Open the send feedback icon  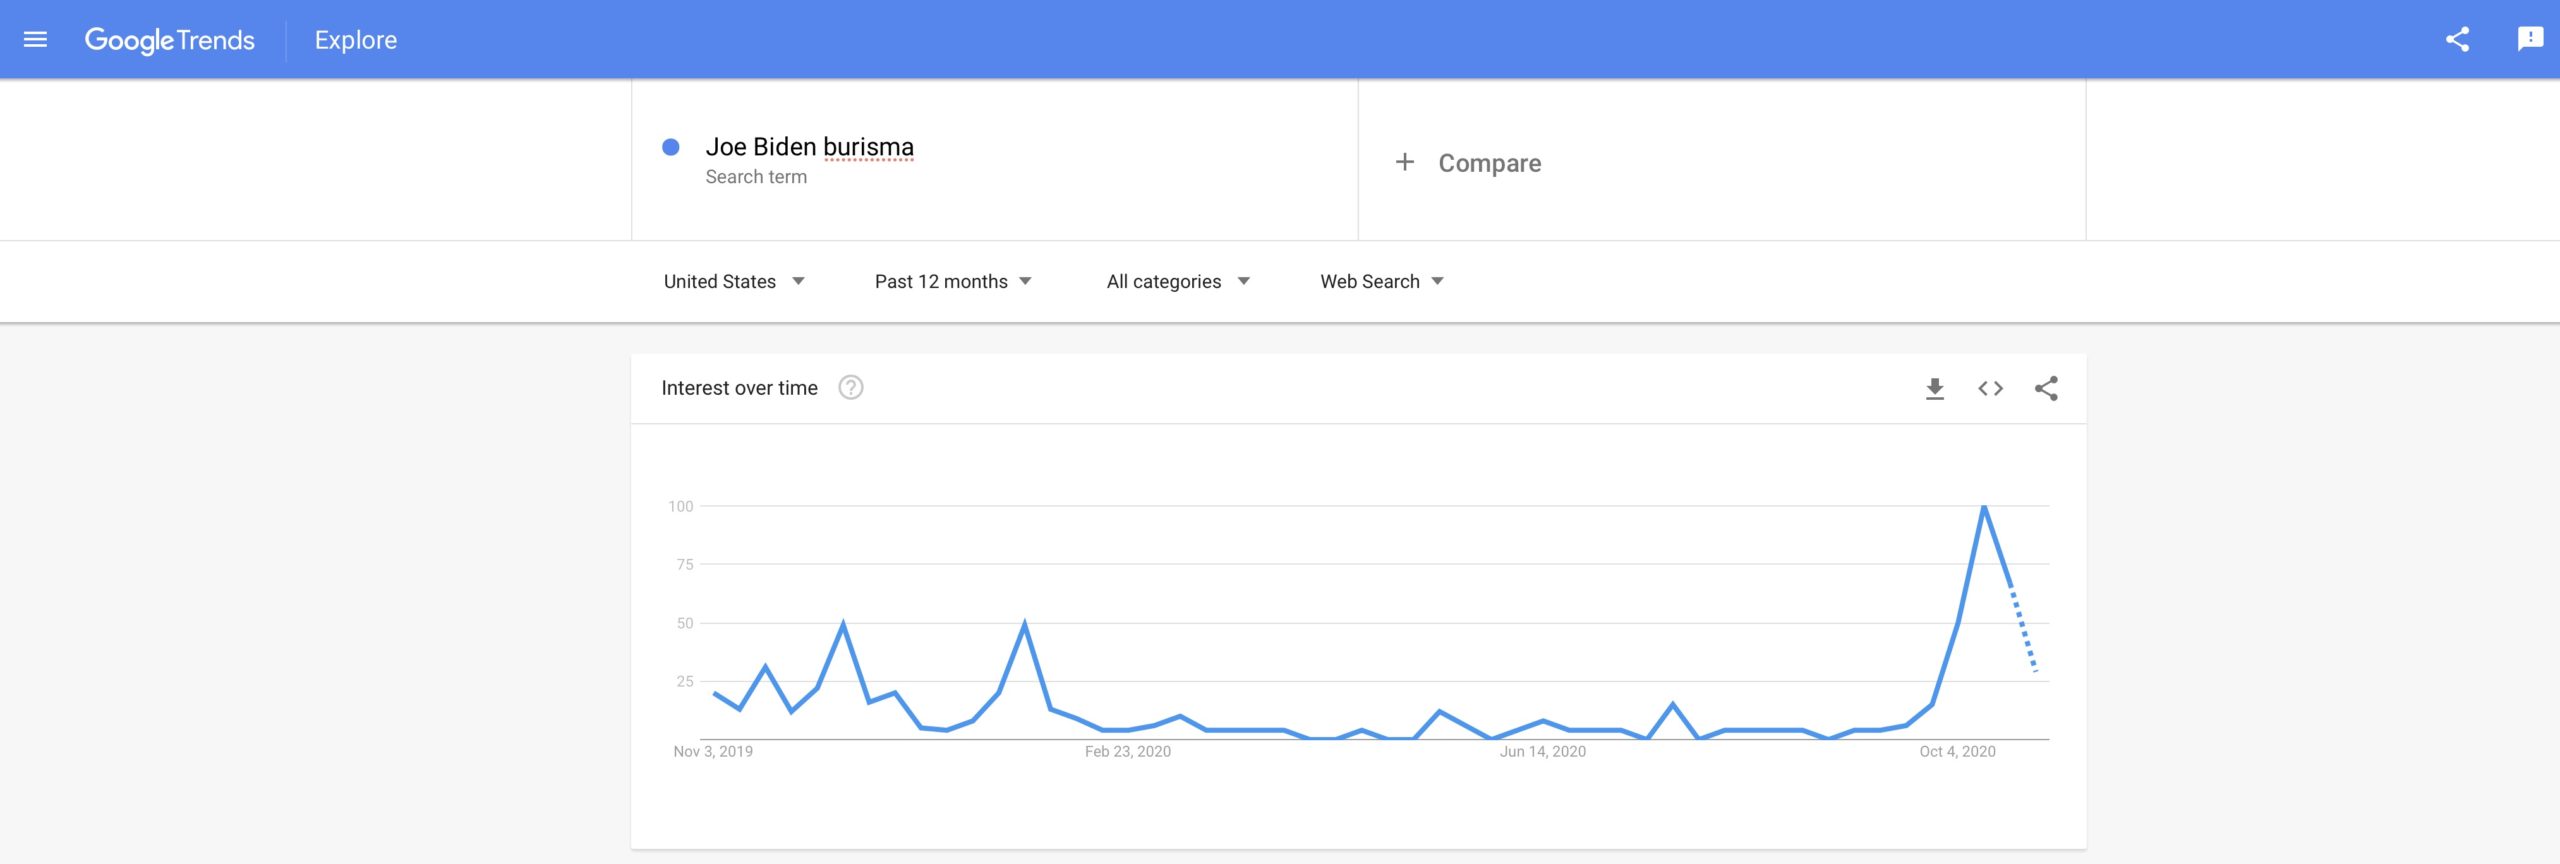[x=2530, y=39]
